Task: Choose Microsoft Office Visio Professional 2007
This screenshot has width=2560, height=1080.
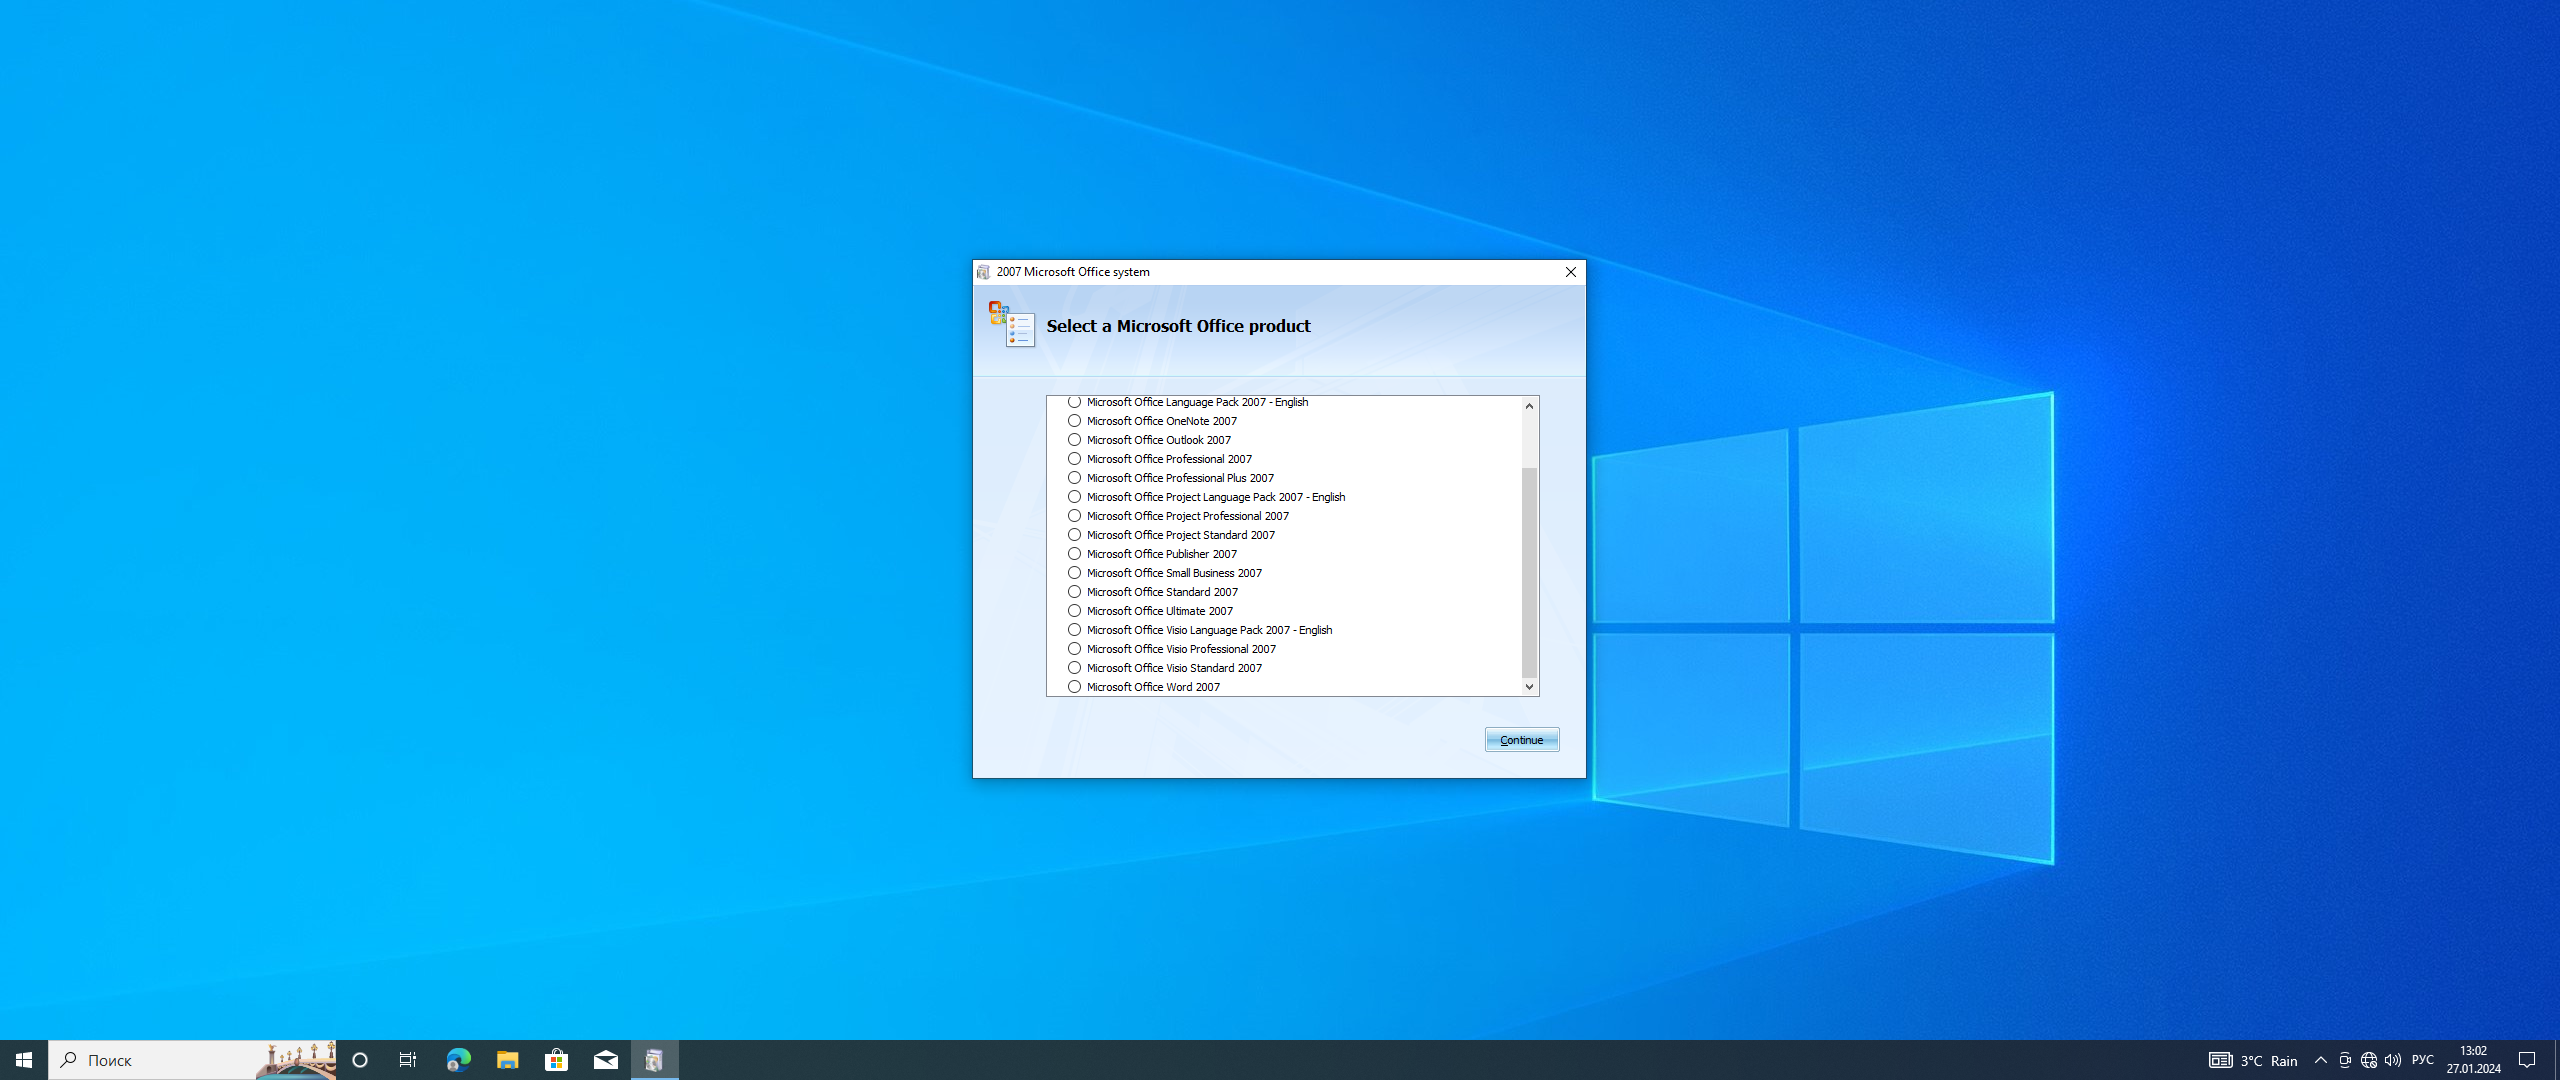Action: click(x=1074, y=649)
